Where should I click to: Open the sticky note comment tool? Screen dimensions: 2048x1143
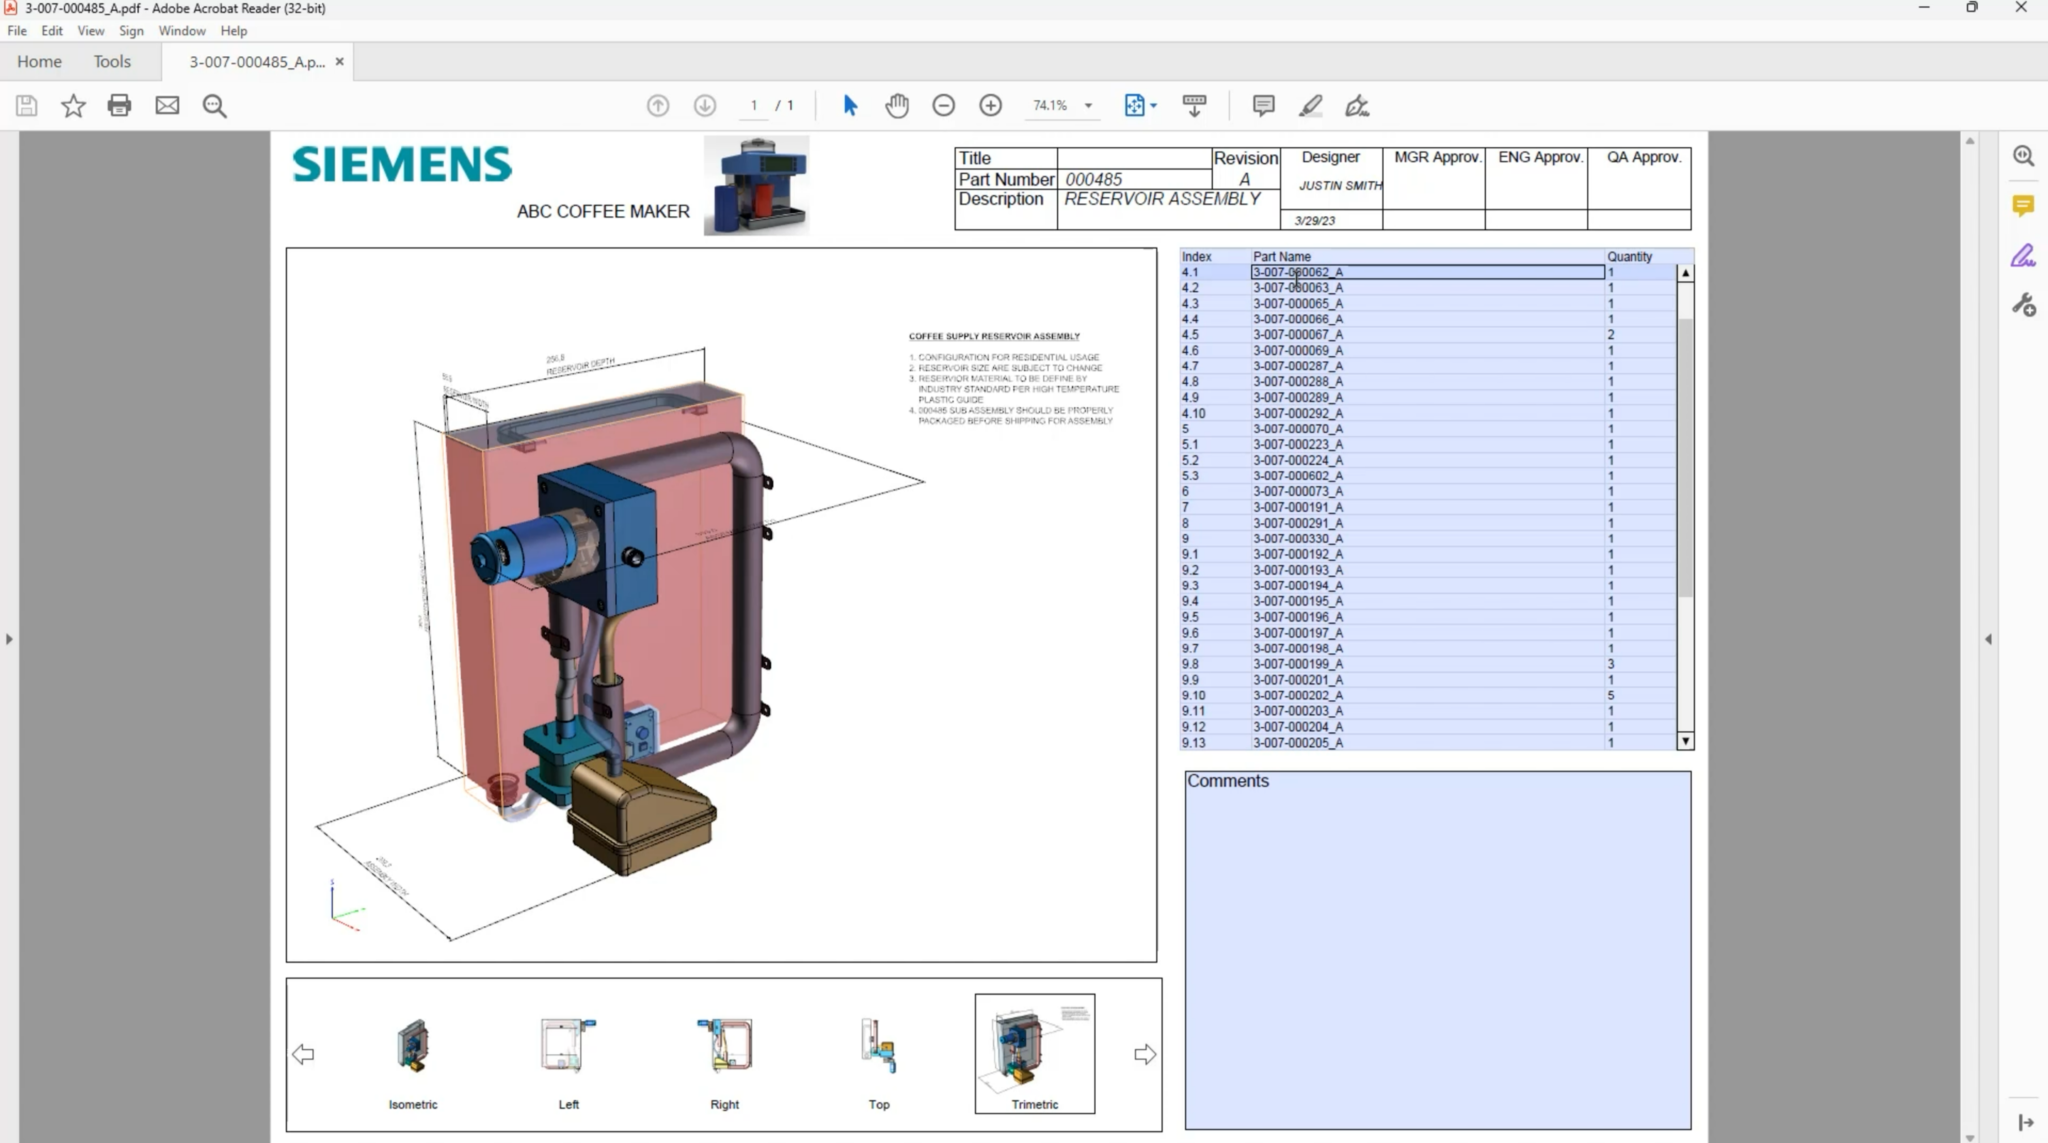point(1262,105)
